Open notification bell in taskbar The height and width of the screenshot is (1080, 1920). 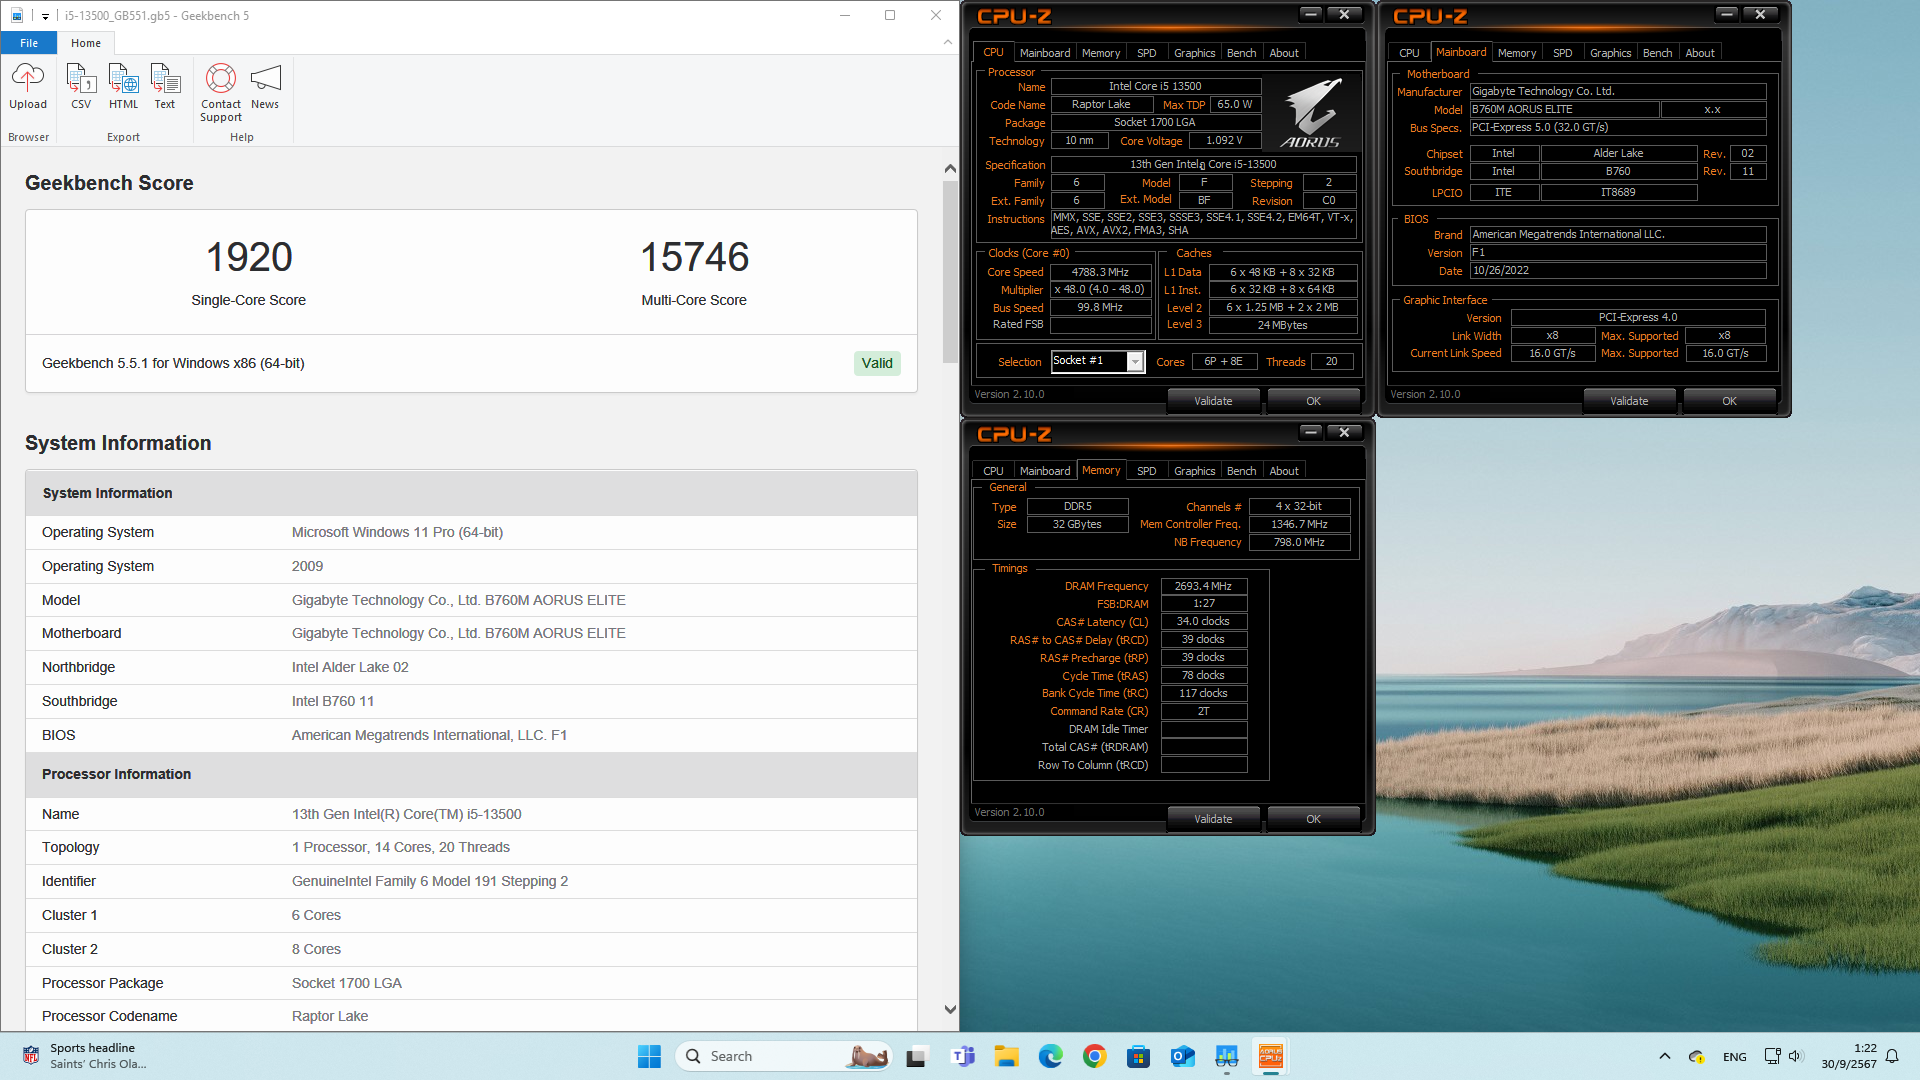click(1892, 1056)
